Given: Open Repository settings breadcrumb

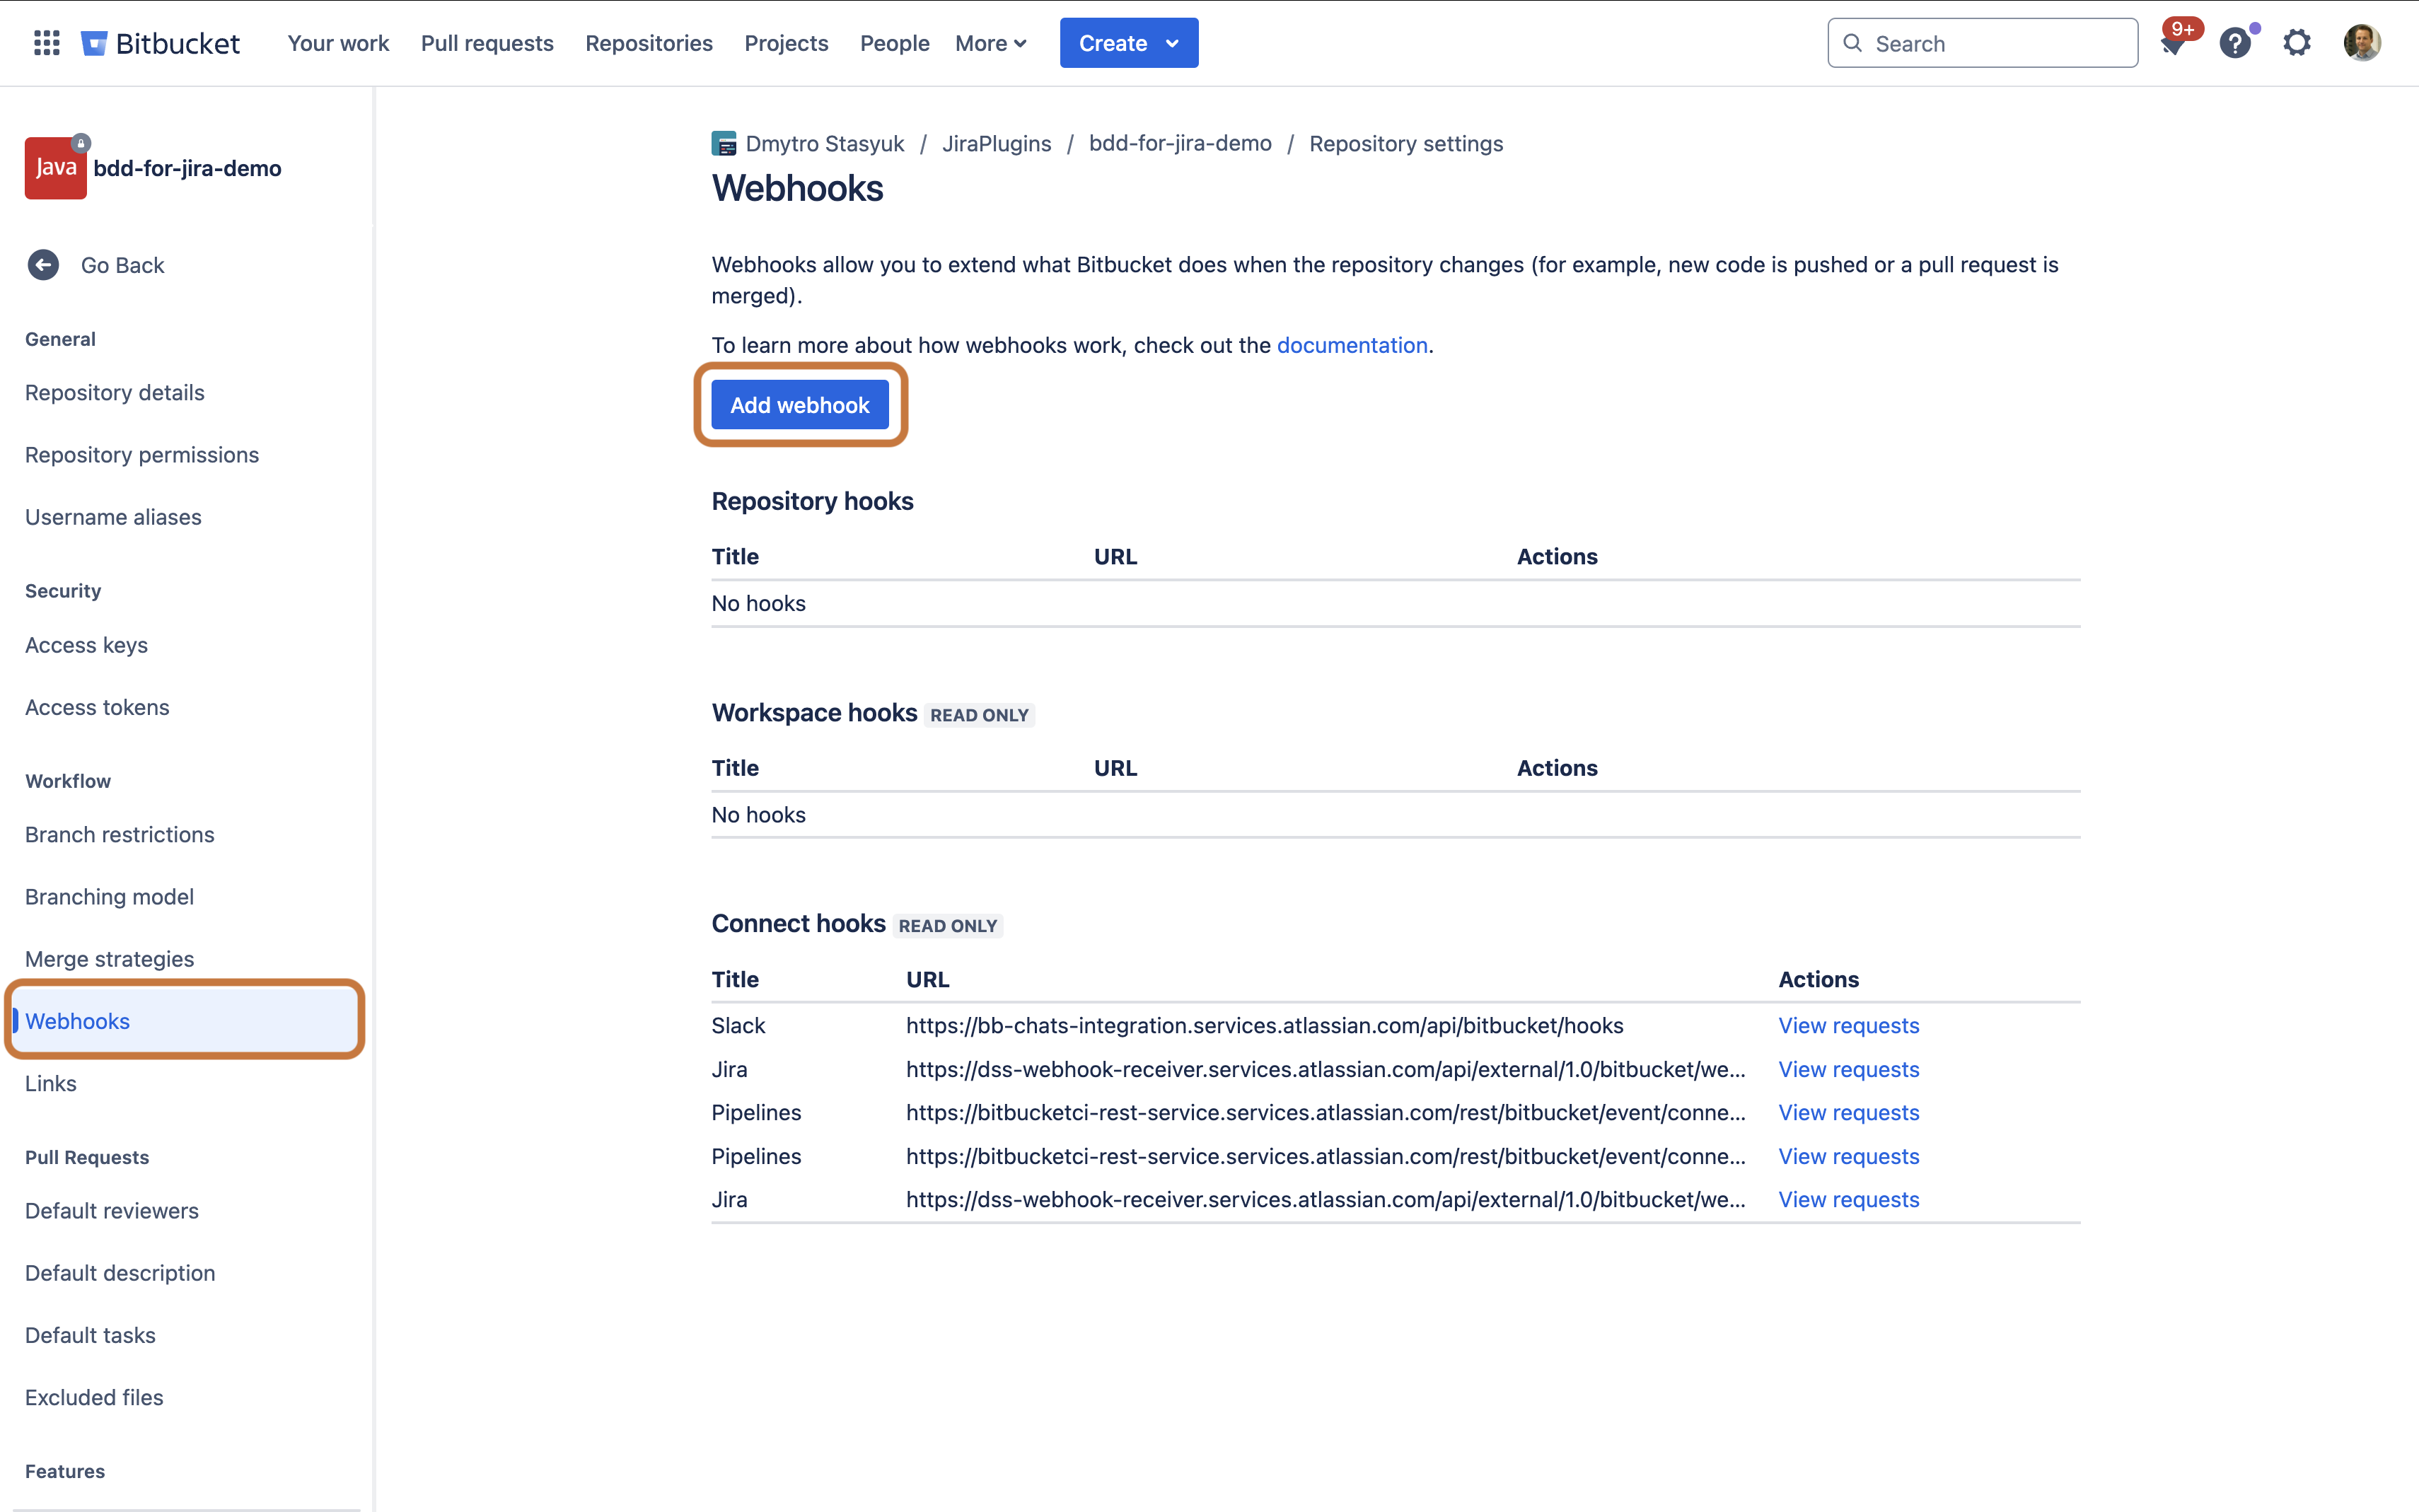Looking at the screenshot, I should coord(1406,144).
